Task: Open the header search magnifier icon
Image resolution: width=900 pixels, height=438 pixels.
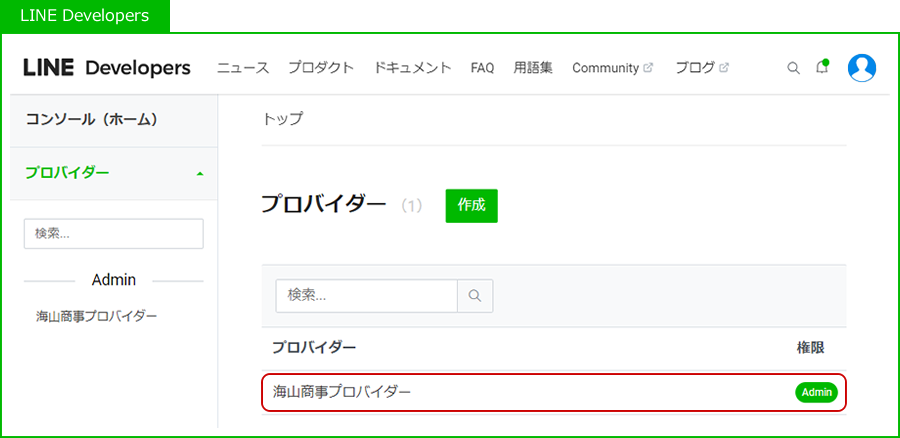Action: [x=793, y=68]
